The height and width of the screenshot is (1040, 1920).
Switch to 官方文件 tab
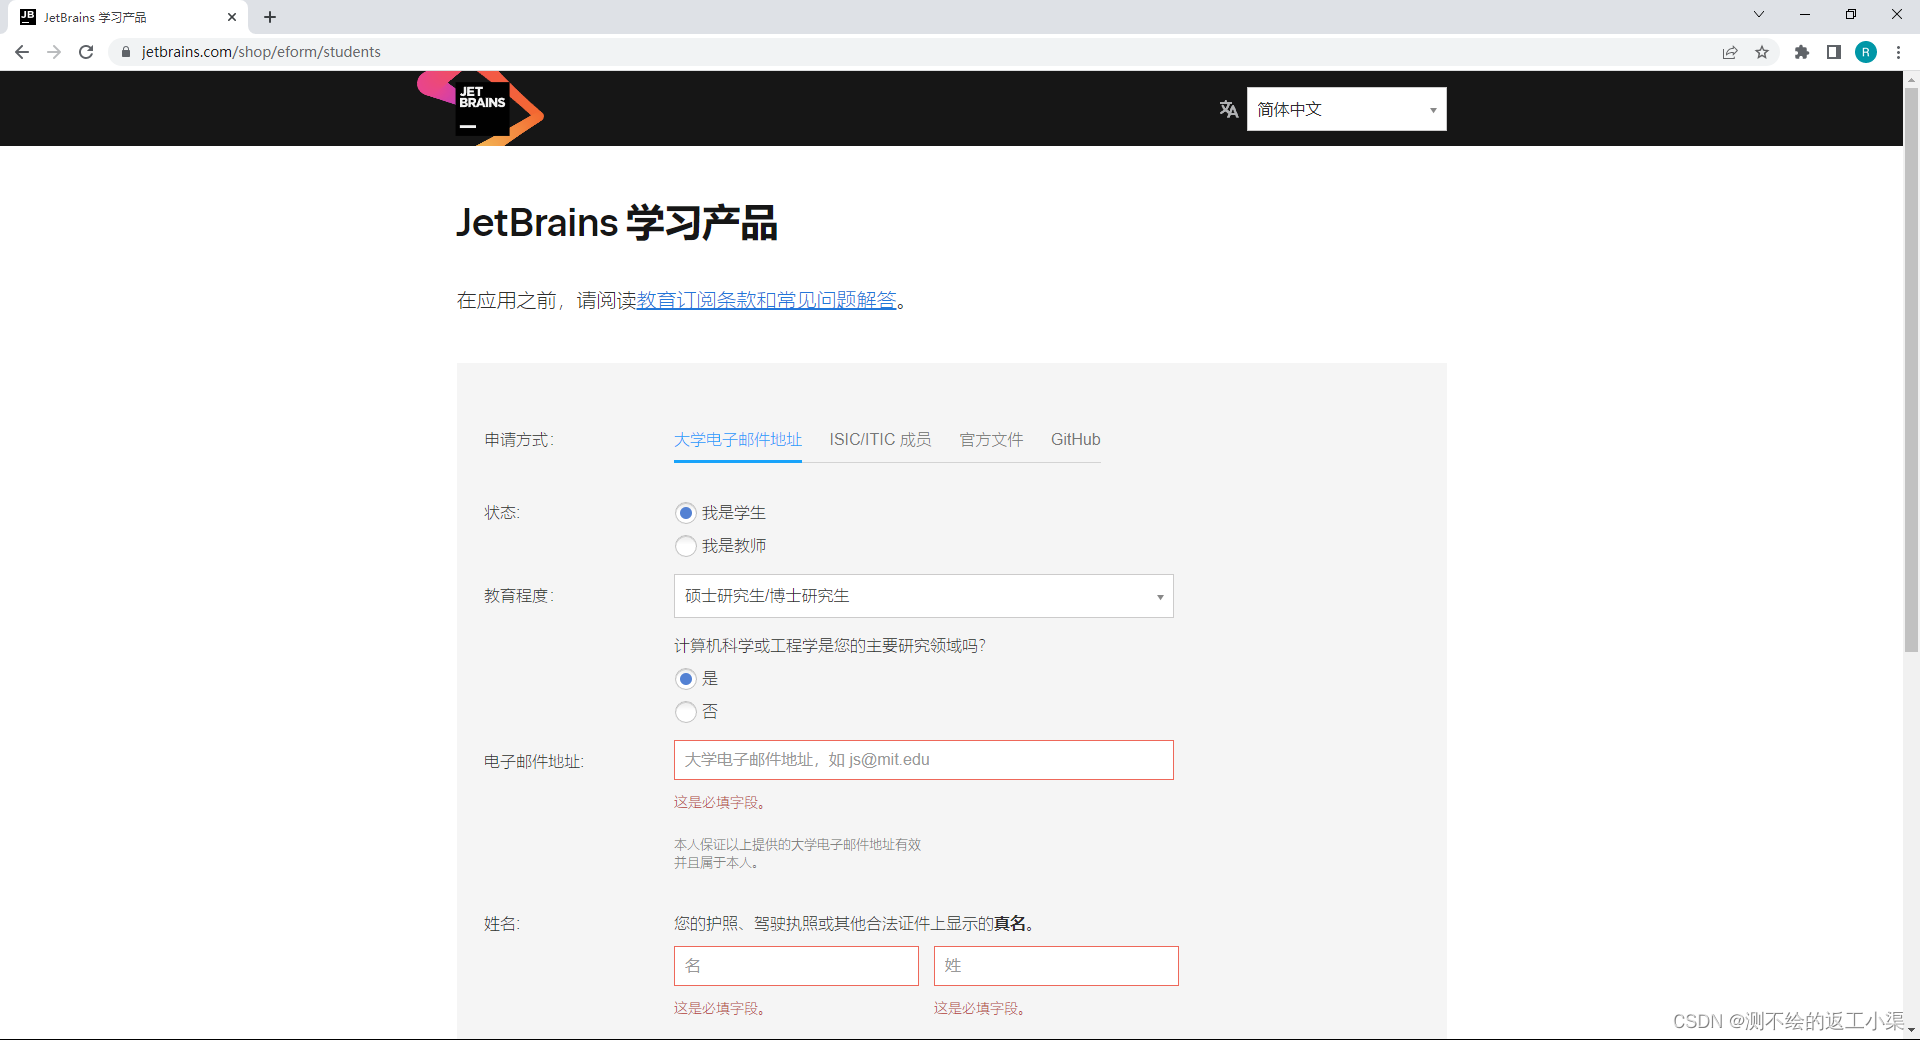tap(991, 440)
